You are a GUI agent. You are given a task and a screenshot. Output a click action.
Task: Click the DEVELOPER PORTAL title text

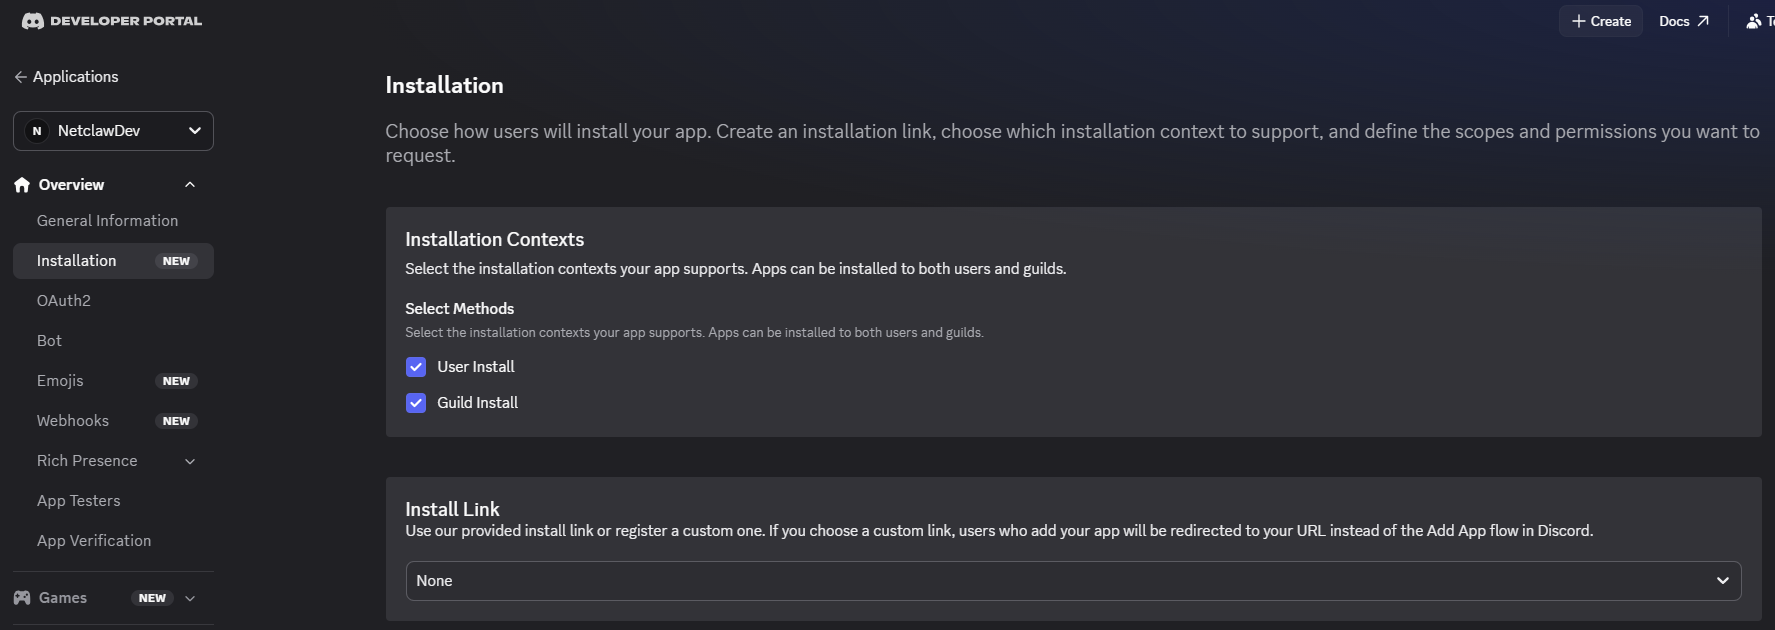(x=126, y=21)
